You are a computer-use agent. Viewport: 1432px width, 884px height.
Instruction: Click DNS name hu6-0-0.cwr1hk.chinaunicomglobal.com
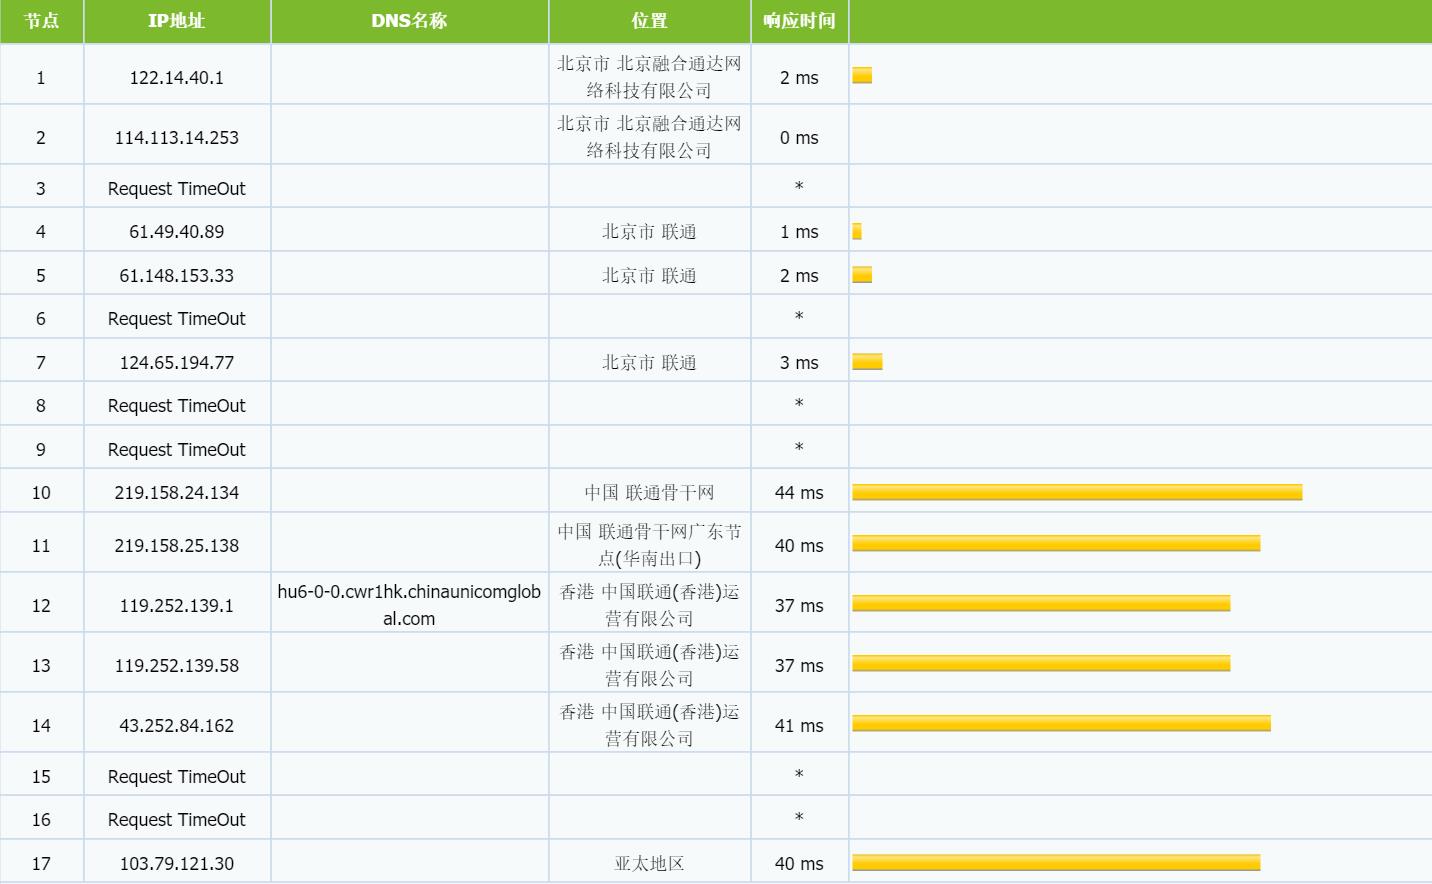pos(409,605)
